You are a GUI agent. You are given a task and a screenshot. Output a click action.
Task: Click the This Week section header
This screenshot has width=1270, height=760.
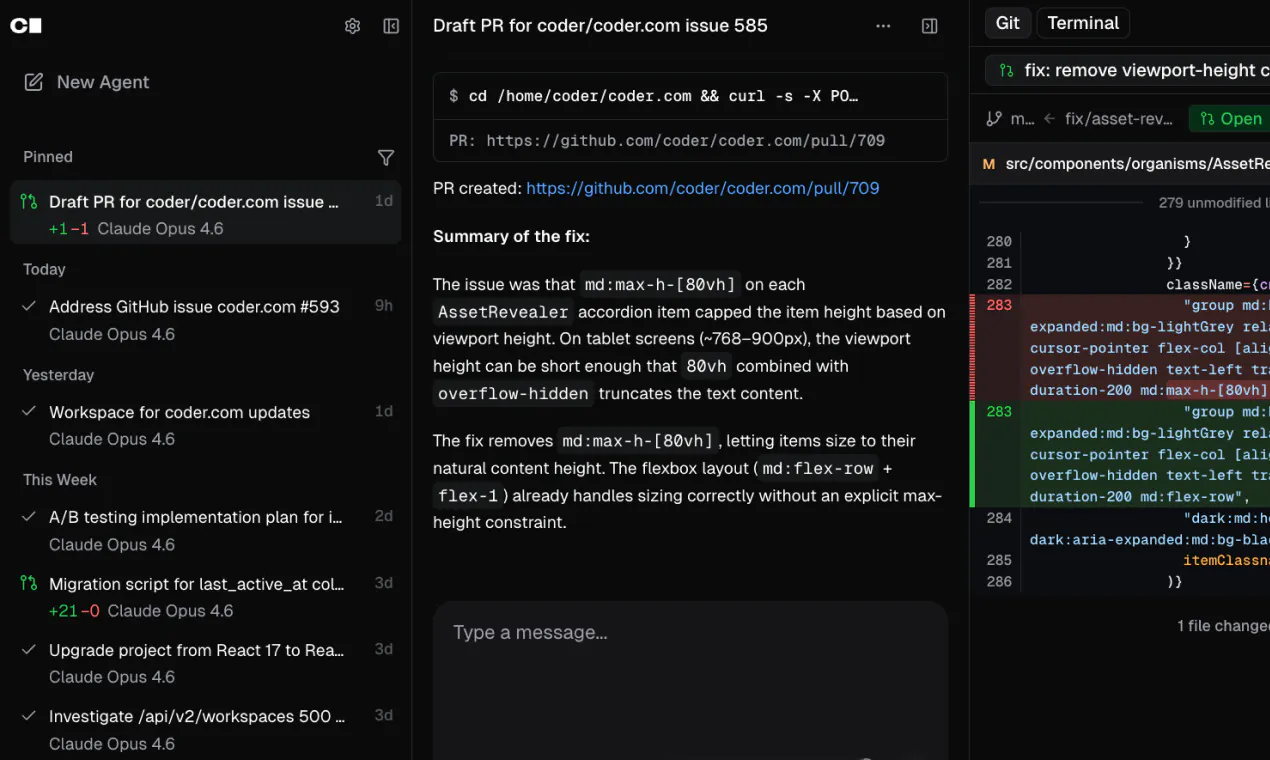pos(60,480)
